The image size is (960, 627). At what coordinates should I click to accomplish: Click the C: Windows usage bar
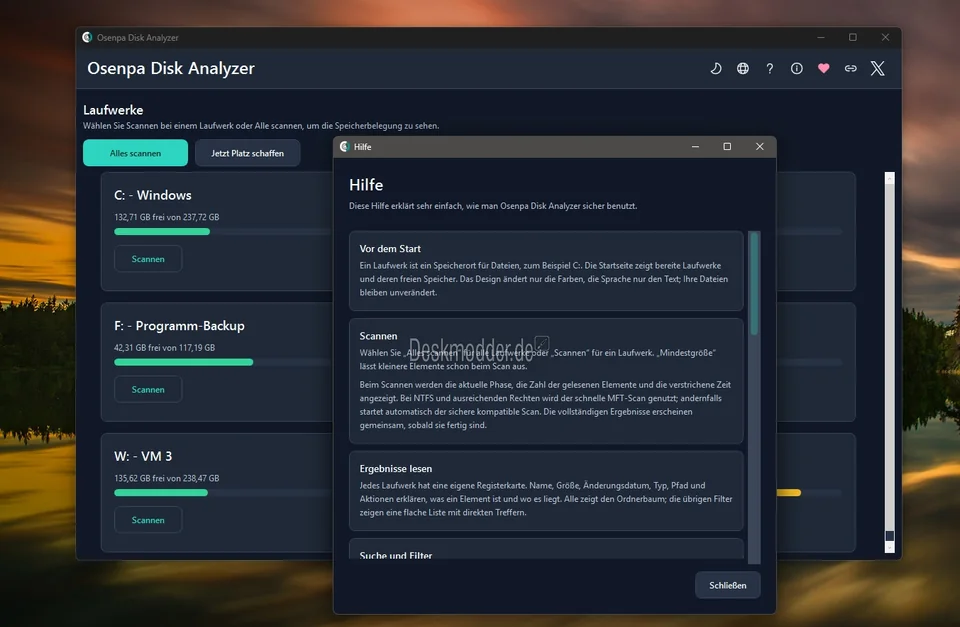point(223,231)
